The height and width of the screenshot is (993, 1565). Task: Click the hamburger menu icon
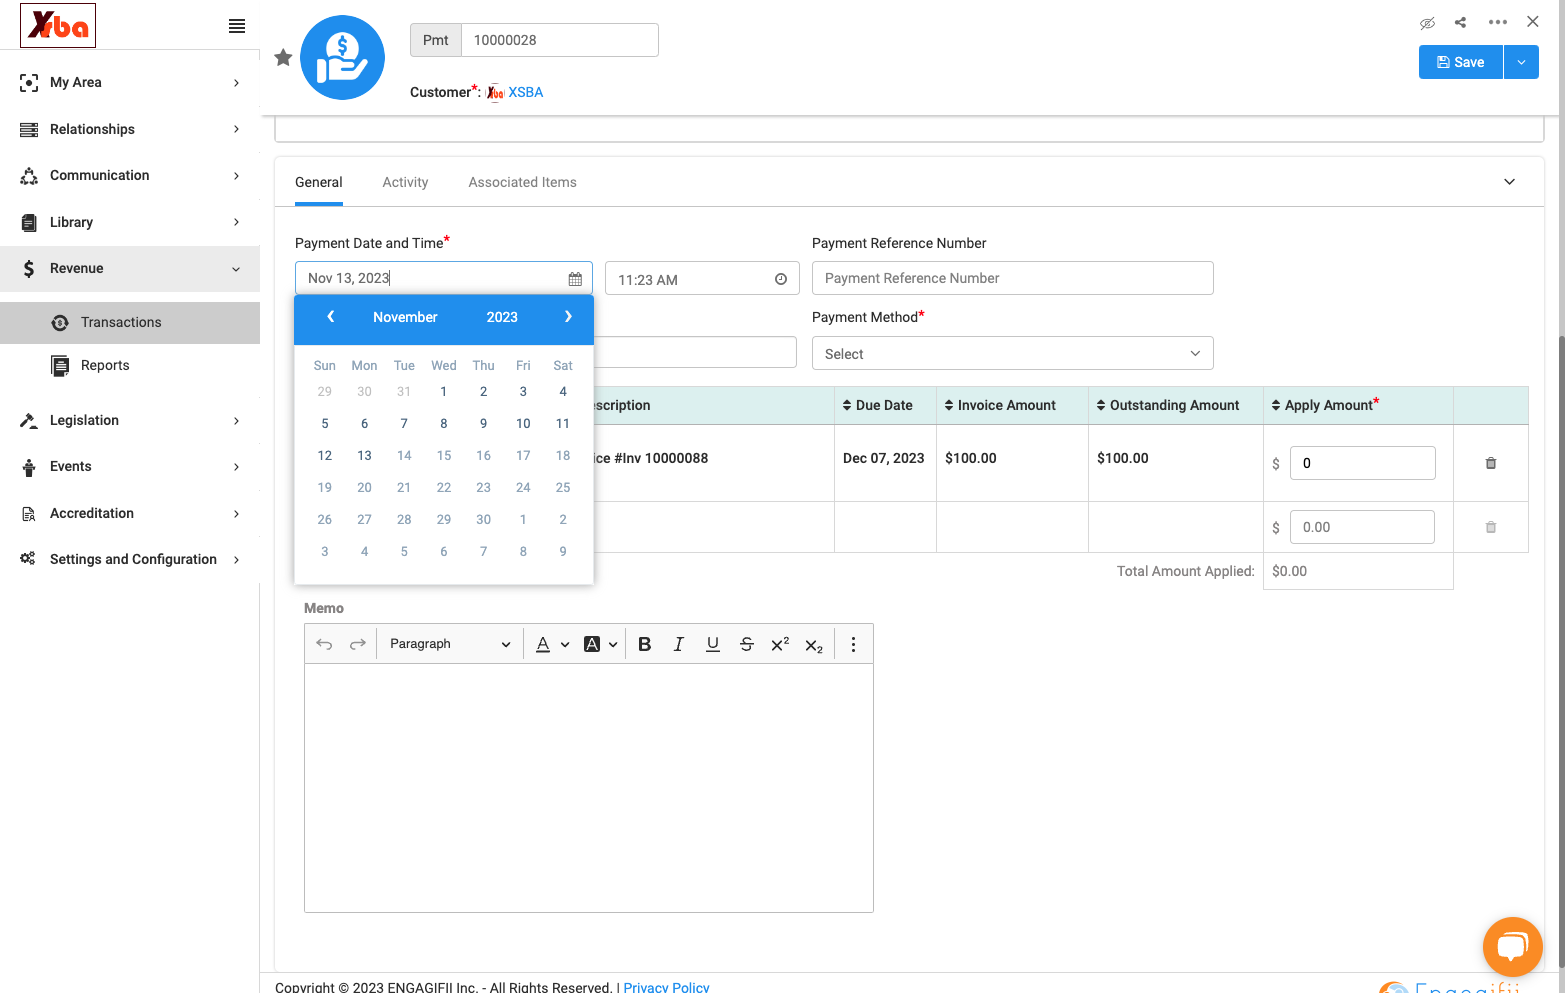pos(237,26)
